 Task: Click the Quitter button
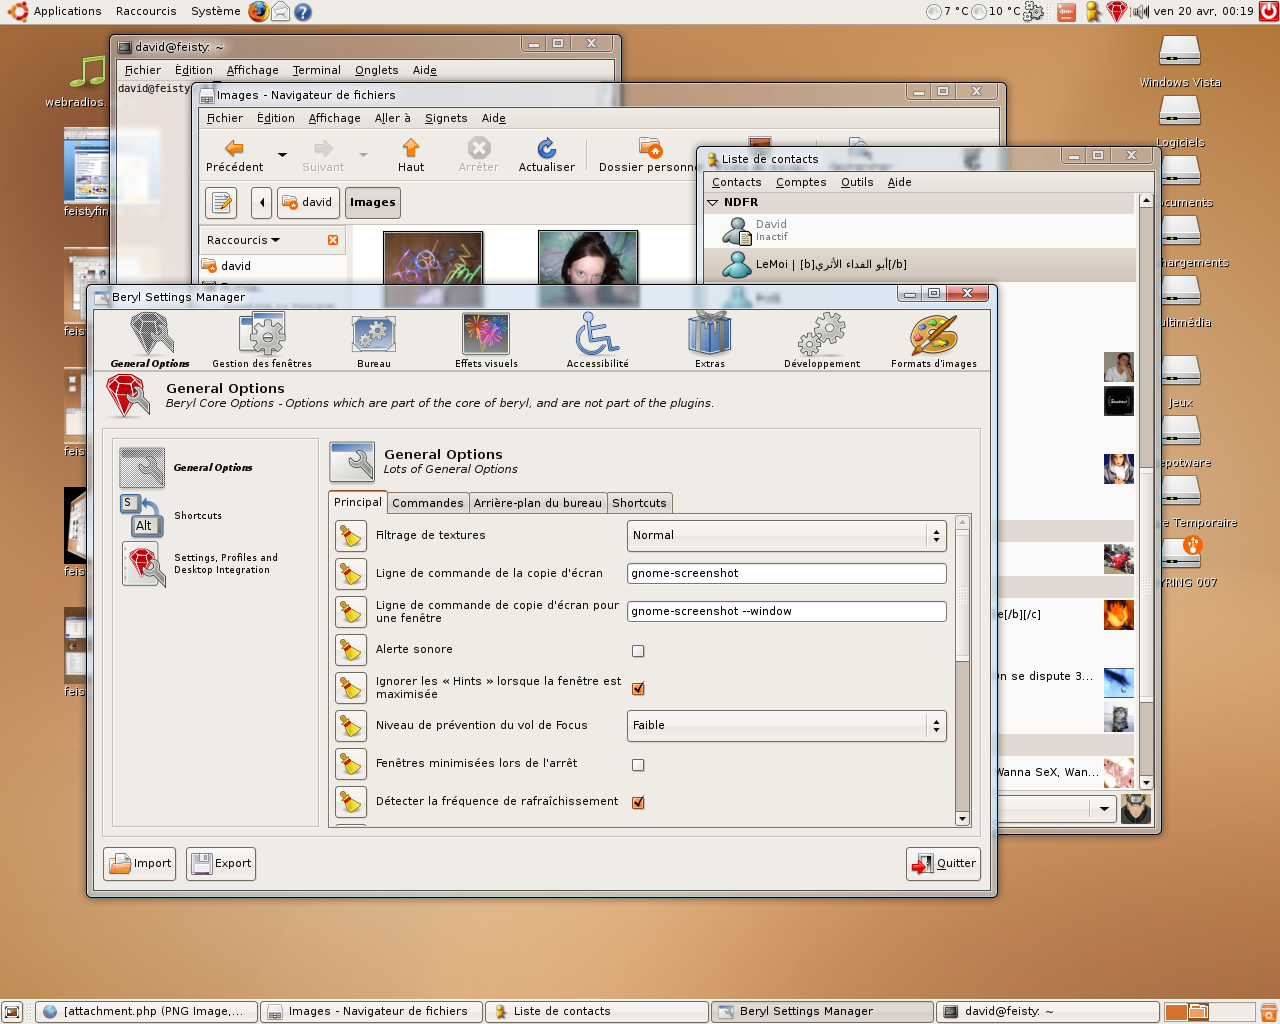tap(943, 864)
